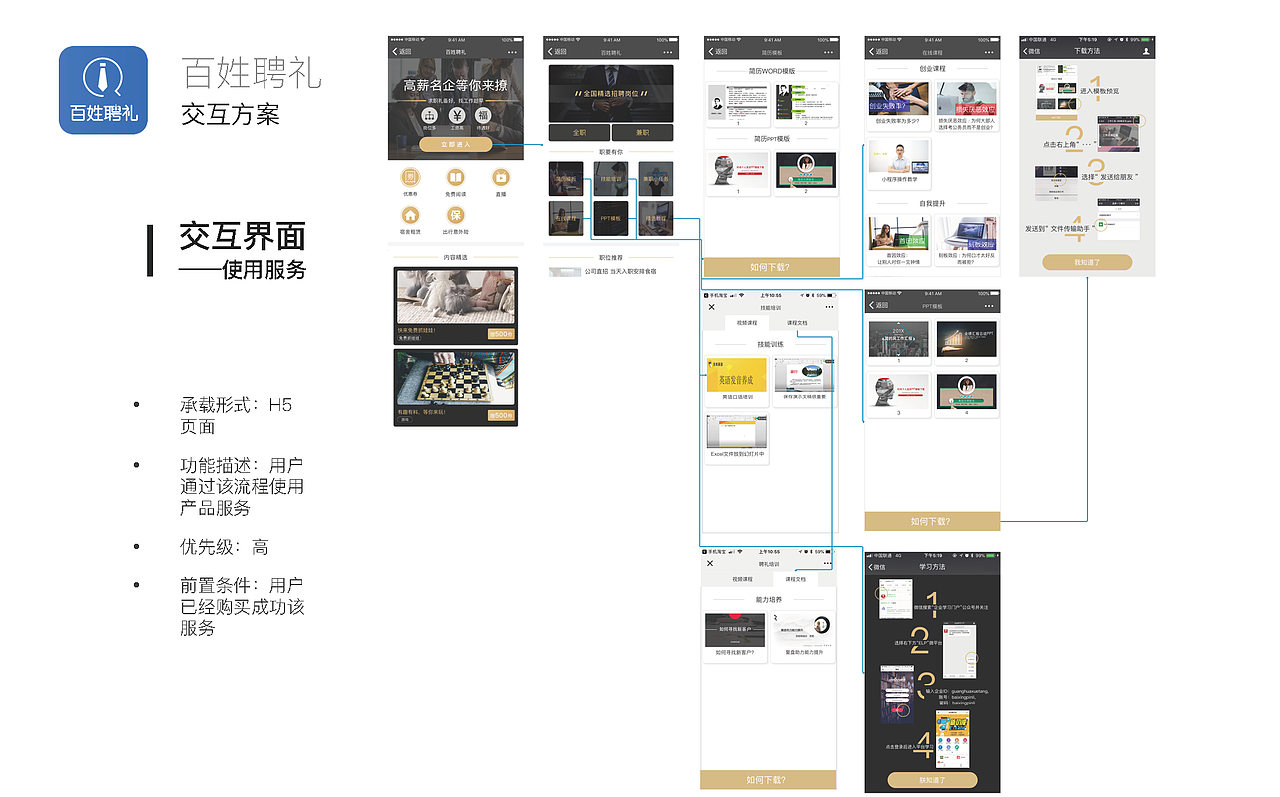
Task: Go back from the PPT模板 screen
Action: coord(878,305)
